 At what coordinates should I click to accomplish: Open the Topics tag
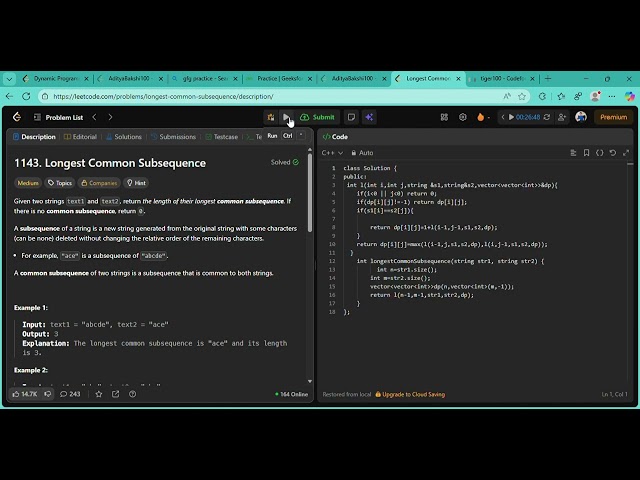point(60,183)
